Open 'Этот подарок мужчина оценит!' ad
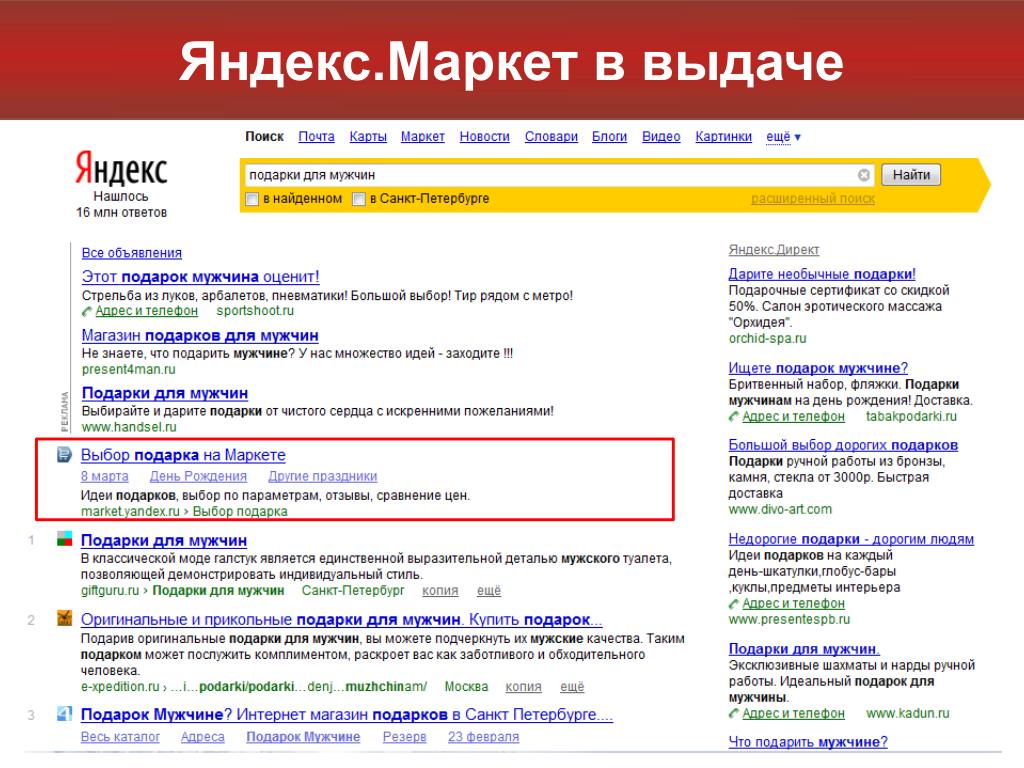 [200, 276]
